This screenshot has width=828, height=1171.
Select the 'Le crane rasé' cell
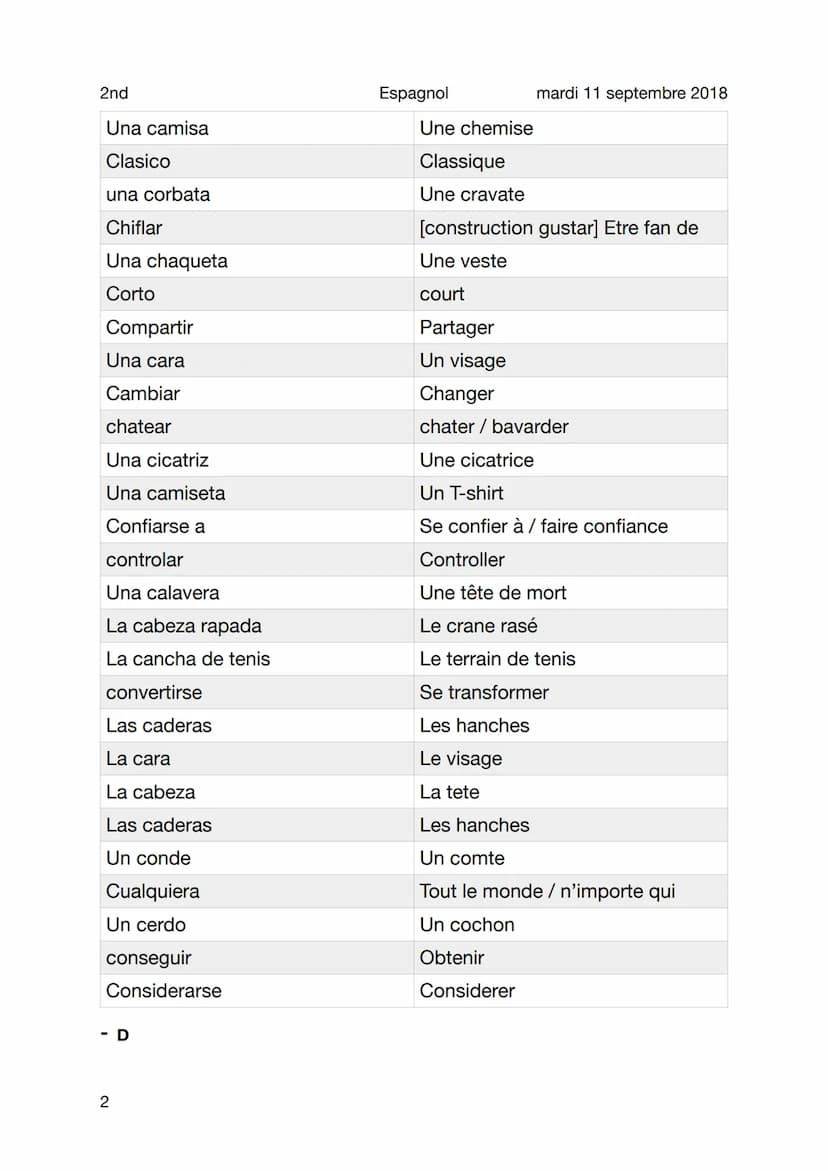pos(570,626)
